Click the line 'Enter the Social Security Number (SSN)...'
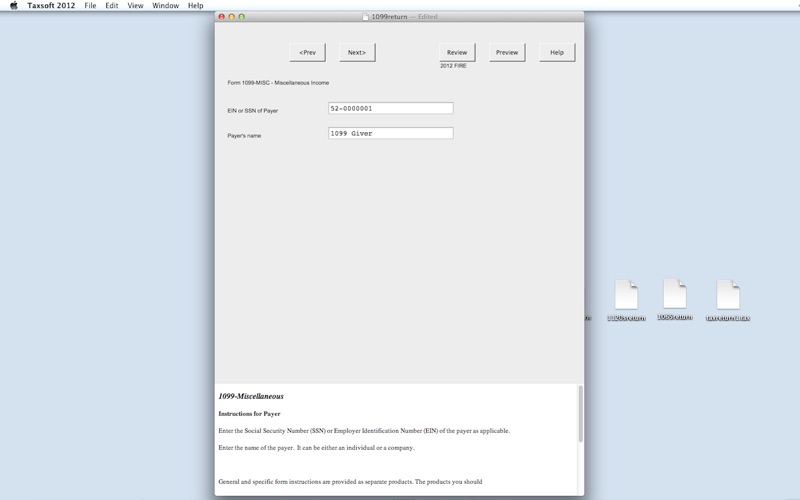The image size is (800, 500). [x=364, y=431]
